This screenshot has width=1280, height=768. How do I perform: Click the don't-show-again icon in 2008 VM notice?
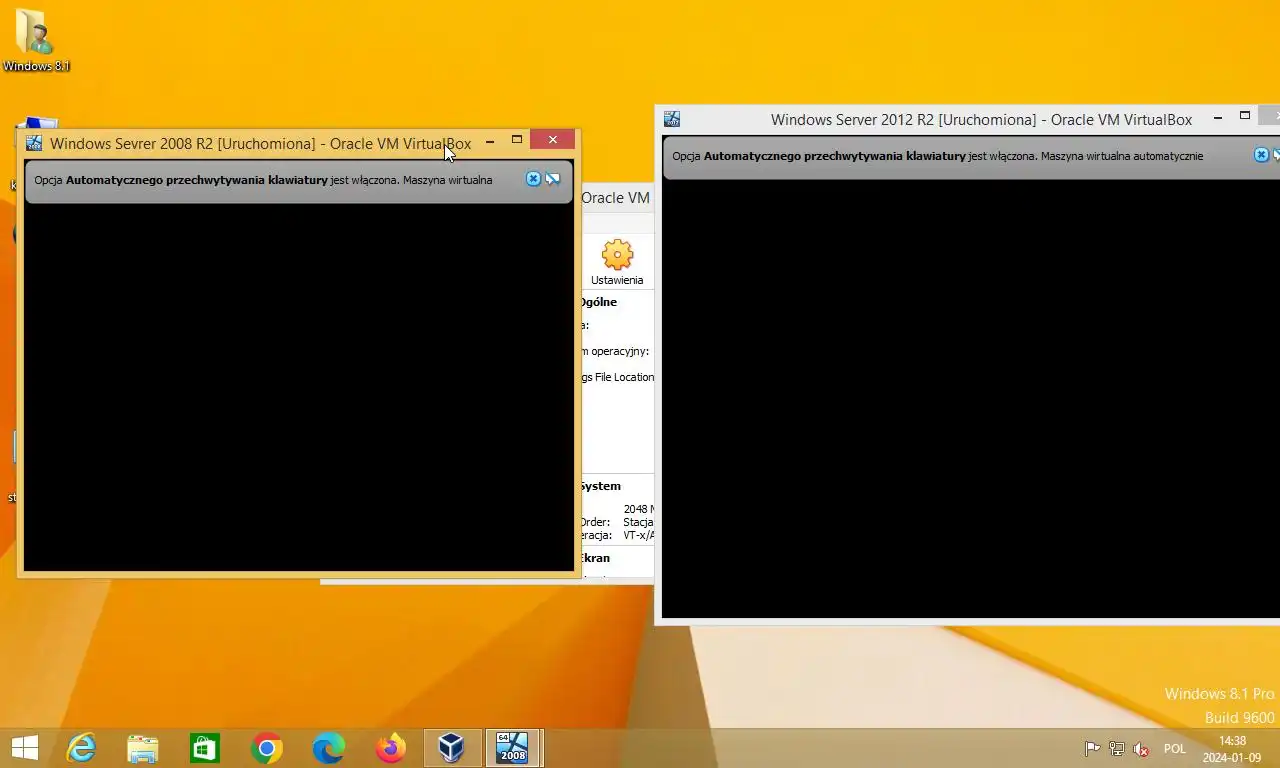[x=553, y=179]
